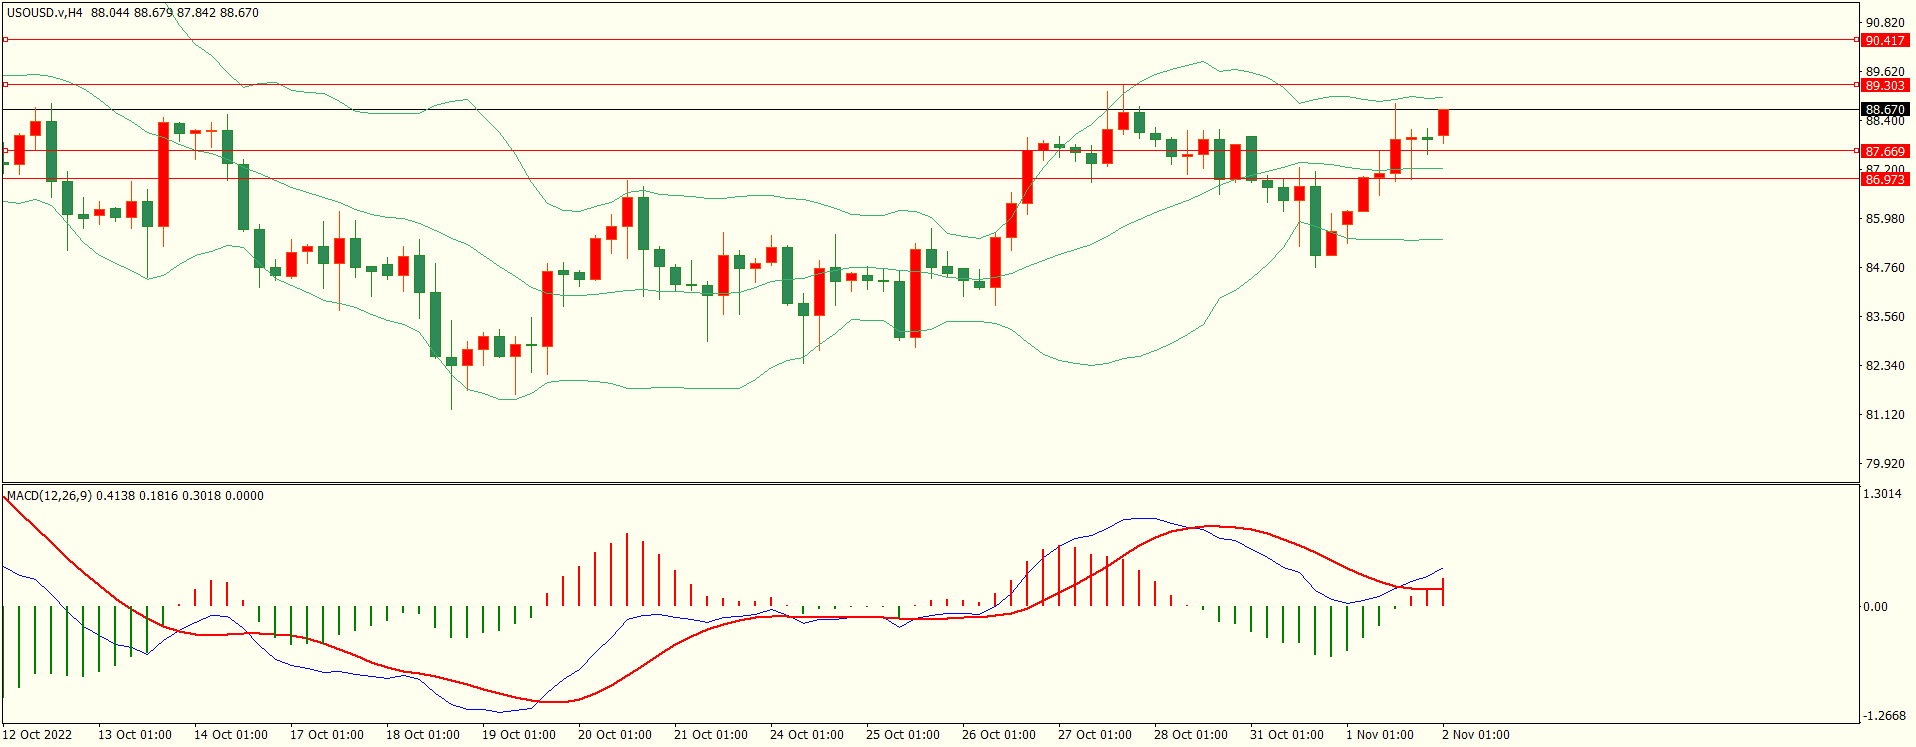This screenshot has width=1916, height=747.
Task: Click the 90.820 price axis value
Action: [x=1885, y=23]
